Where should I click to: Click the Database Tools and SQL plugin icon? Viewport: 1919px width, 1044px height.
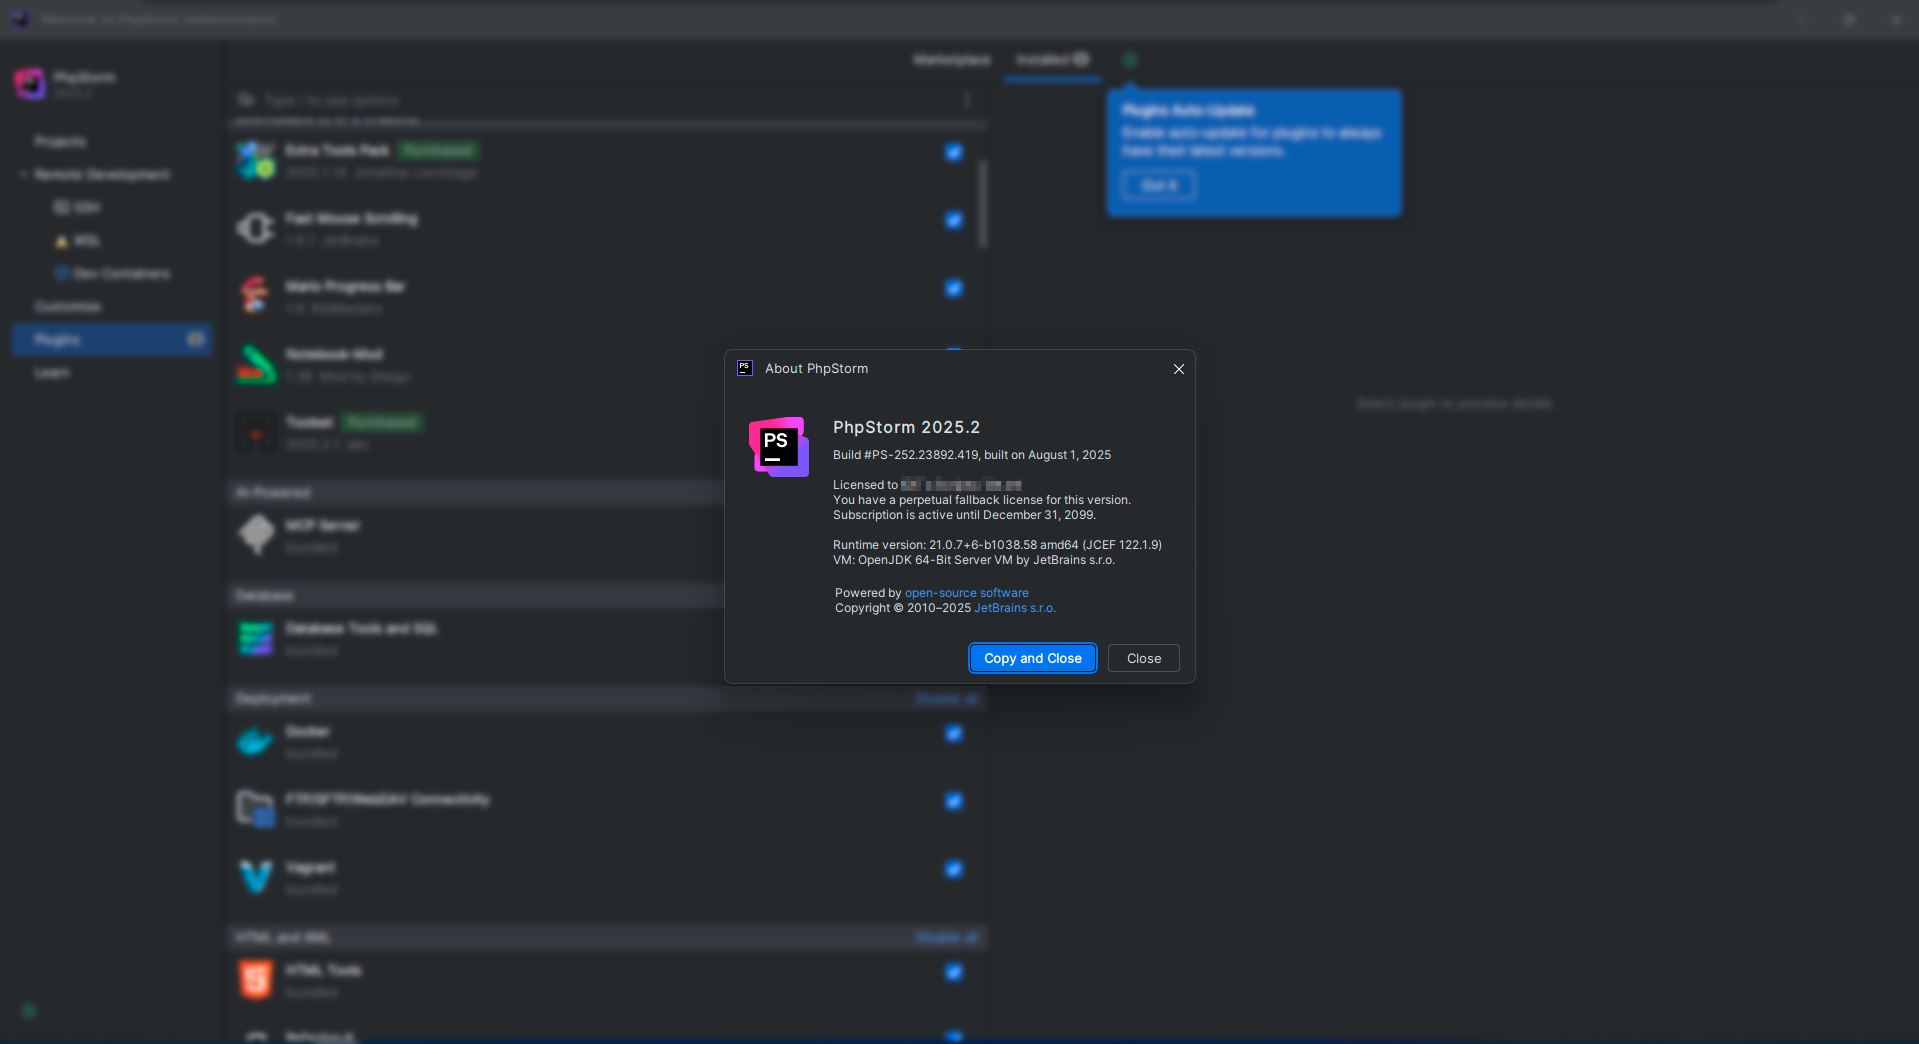coord(256,638)
